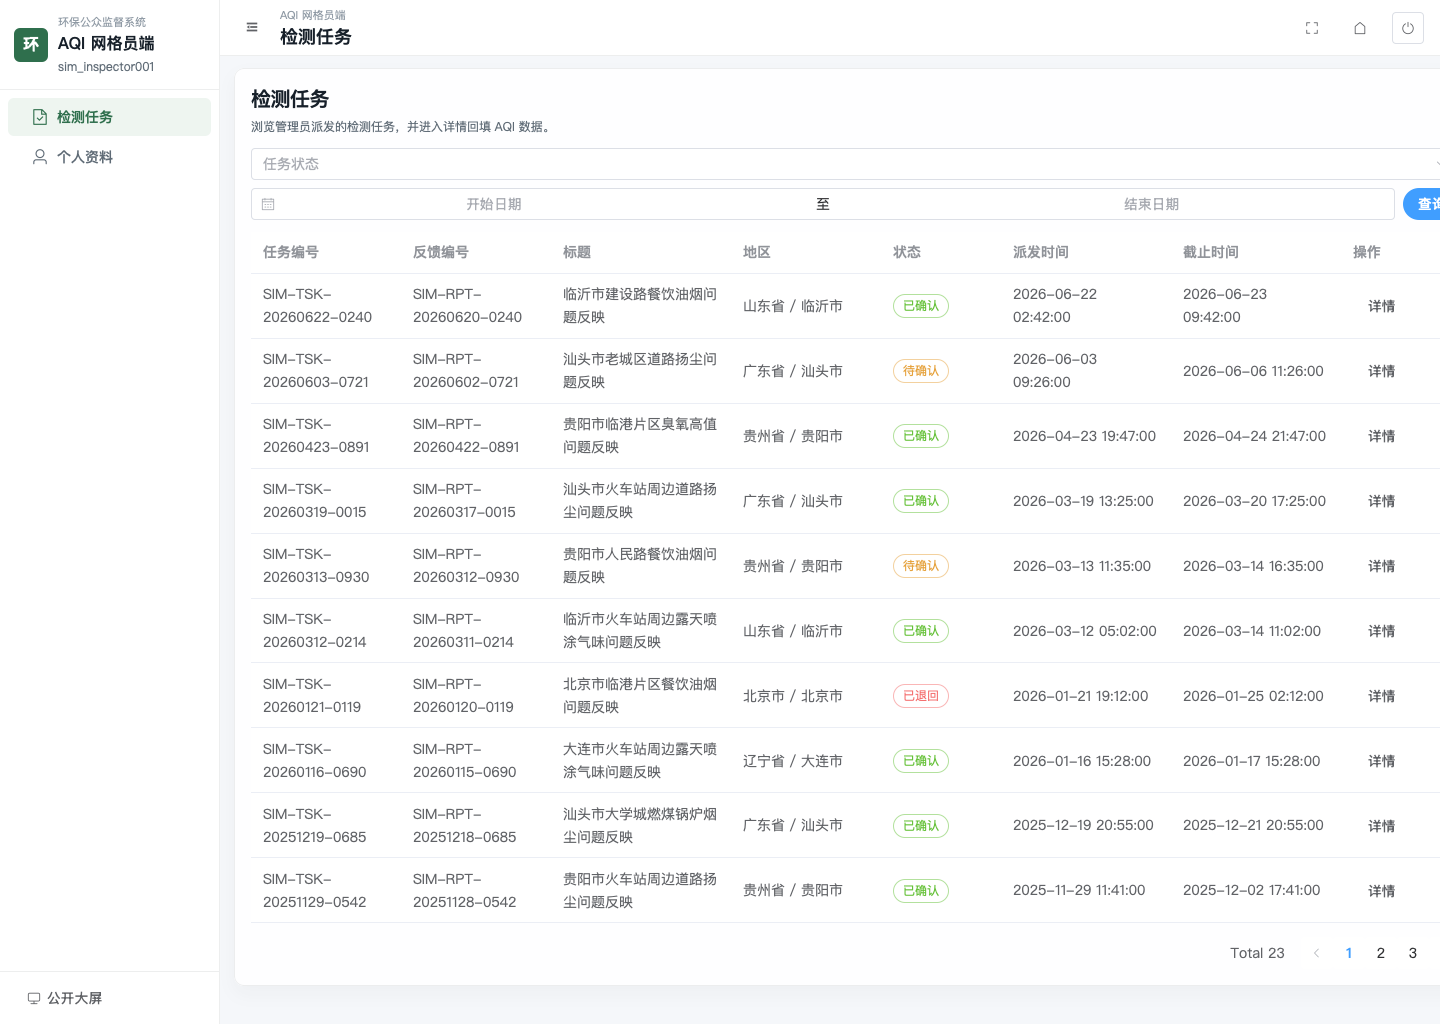Open 详情 for task 20260319-0015

click(x=1381, y=501)
